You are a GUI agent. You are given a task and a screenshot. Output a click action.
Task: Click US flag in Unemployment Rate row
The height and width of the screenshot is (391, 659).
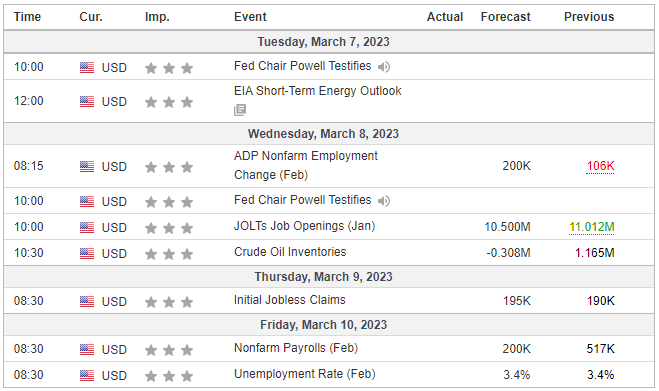87,375
